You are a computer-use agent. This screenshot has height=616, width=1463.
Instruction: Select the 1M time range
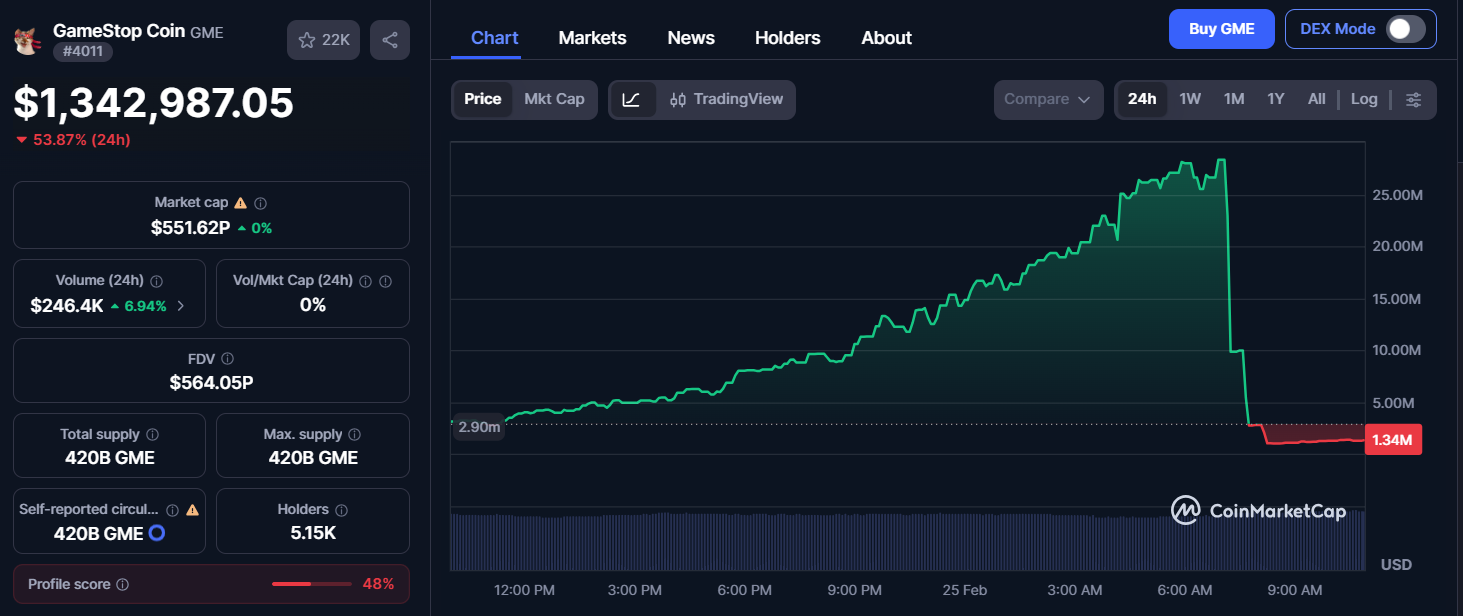click(x=1234, y=99)
